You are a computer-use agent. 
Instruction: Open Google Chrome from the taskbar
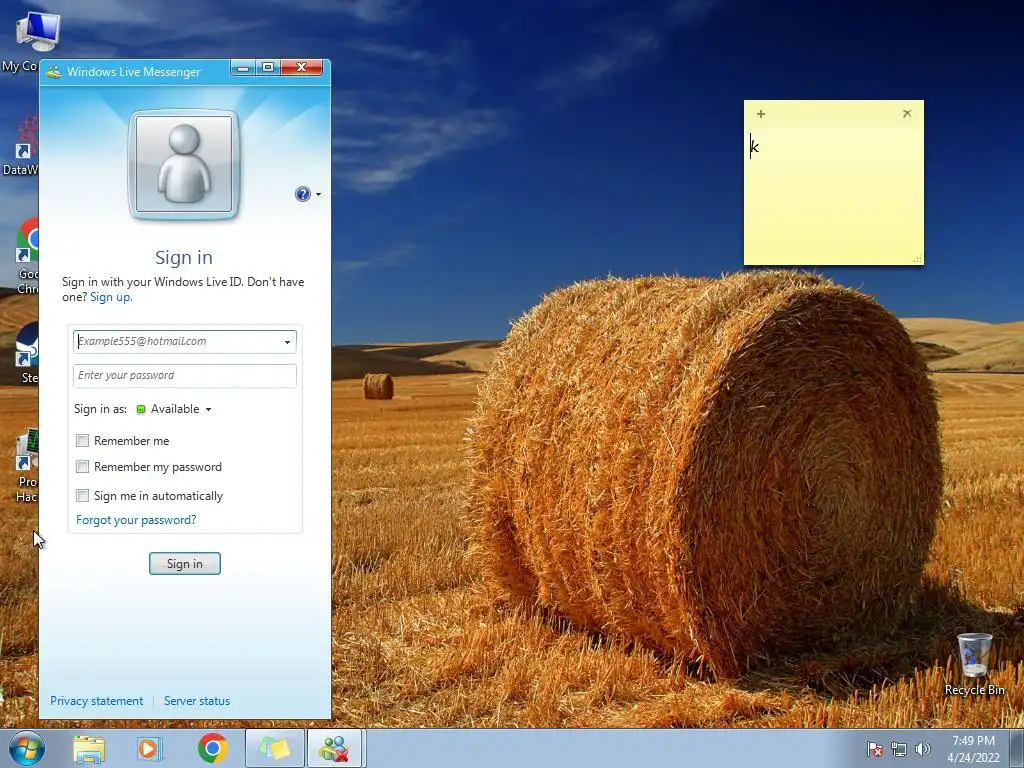point(212,748)
